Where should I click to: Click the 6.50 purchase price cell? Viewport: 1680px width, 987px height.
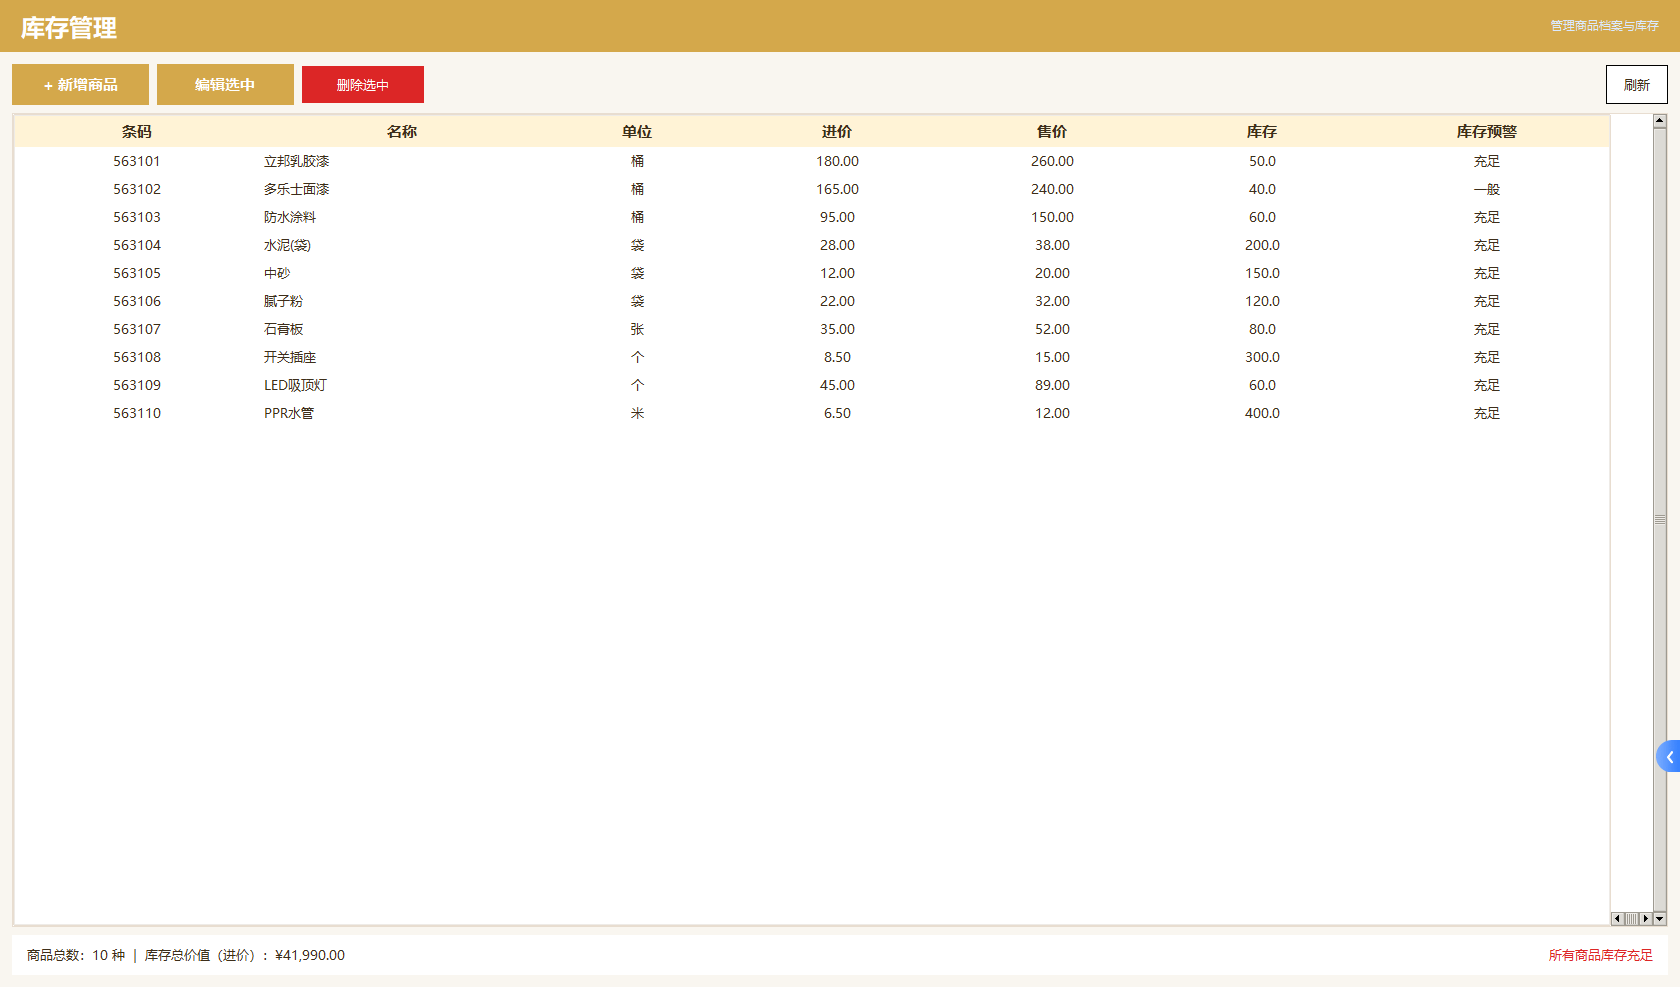click(837, 413)
